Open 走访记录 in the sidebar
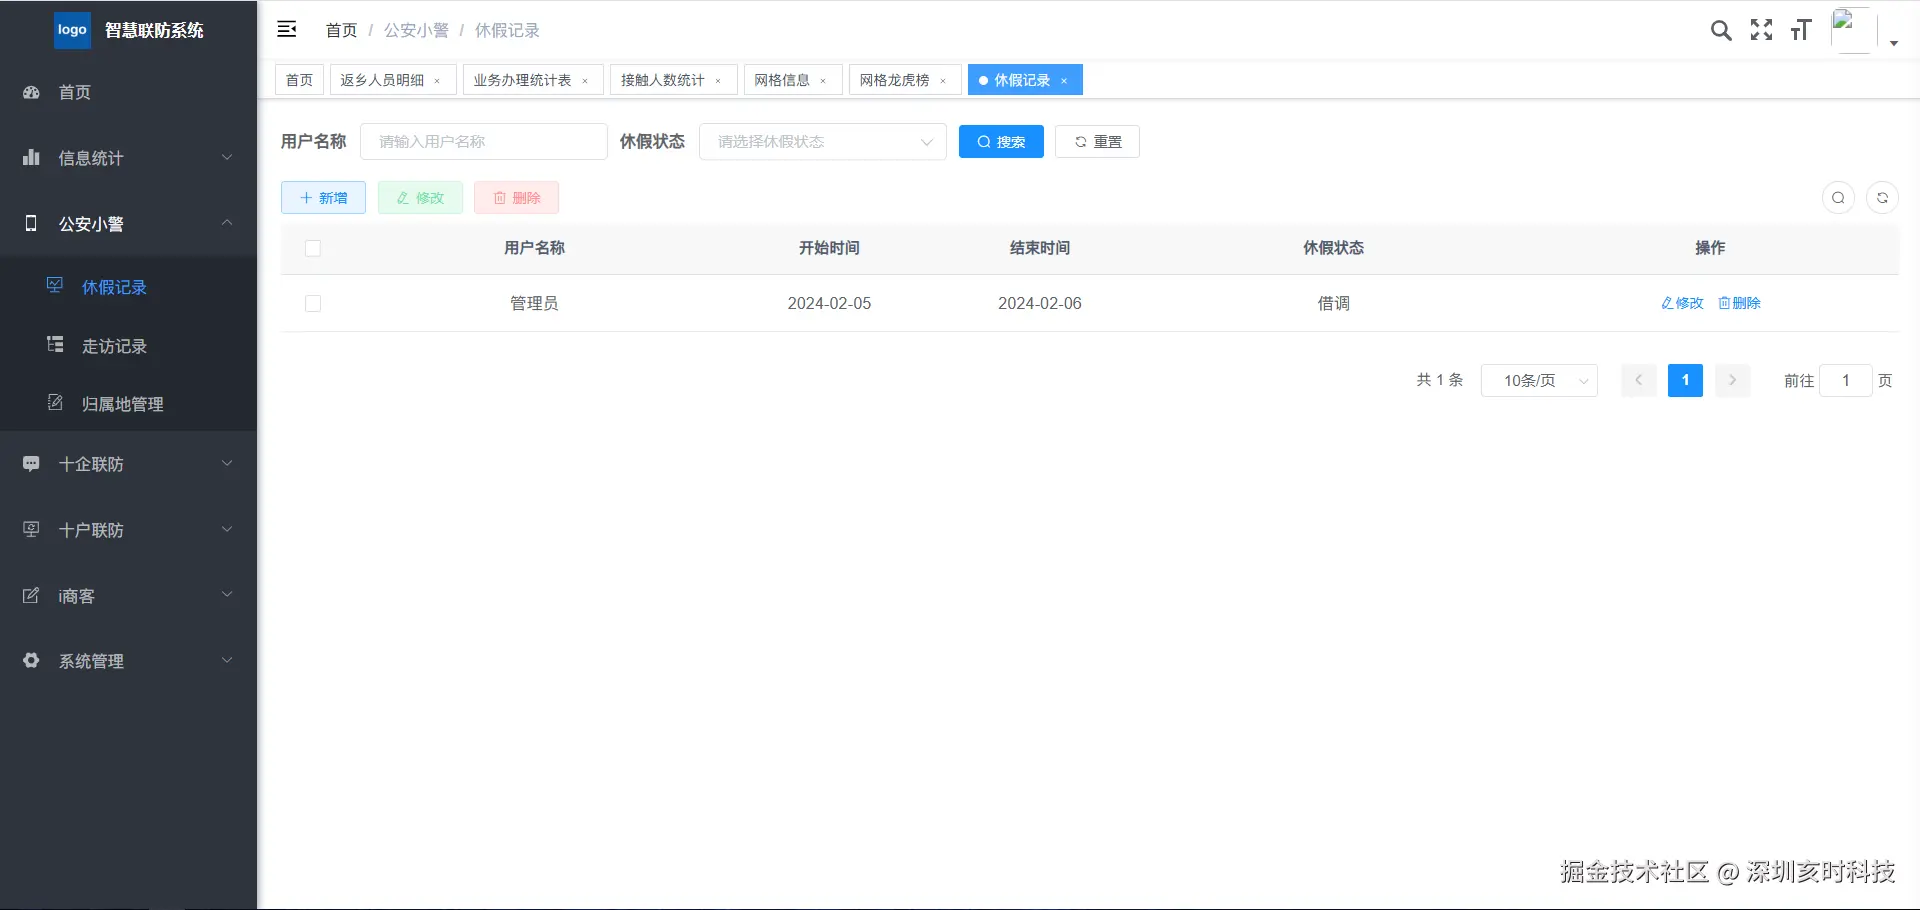 click(x=128, y=346)
